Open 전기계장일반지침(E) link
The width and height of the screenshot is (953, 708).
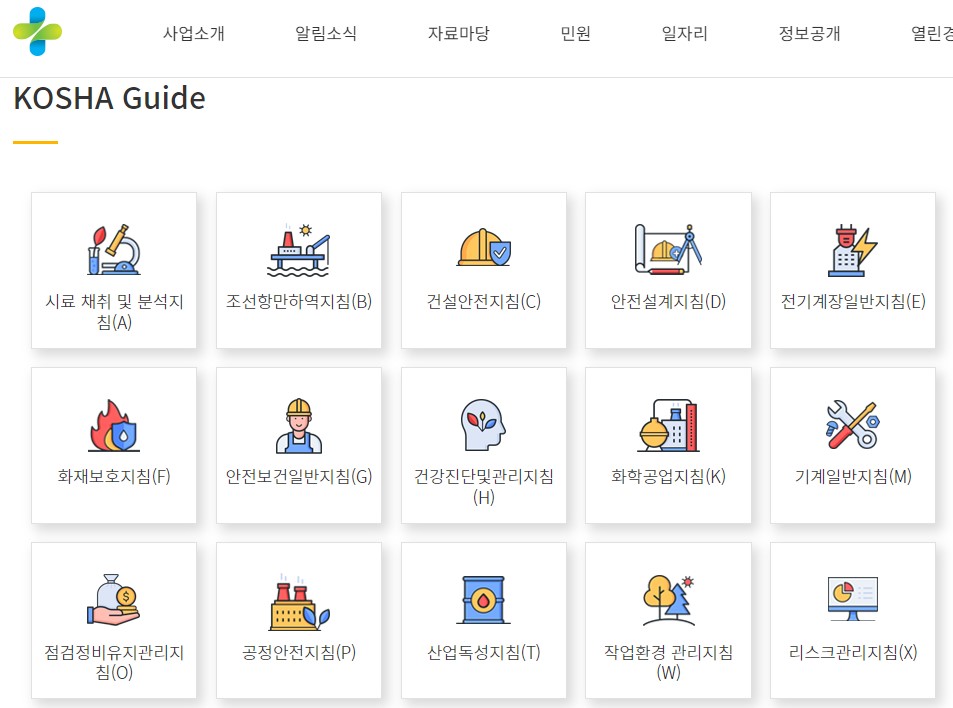853,301
